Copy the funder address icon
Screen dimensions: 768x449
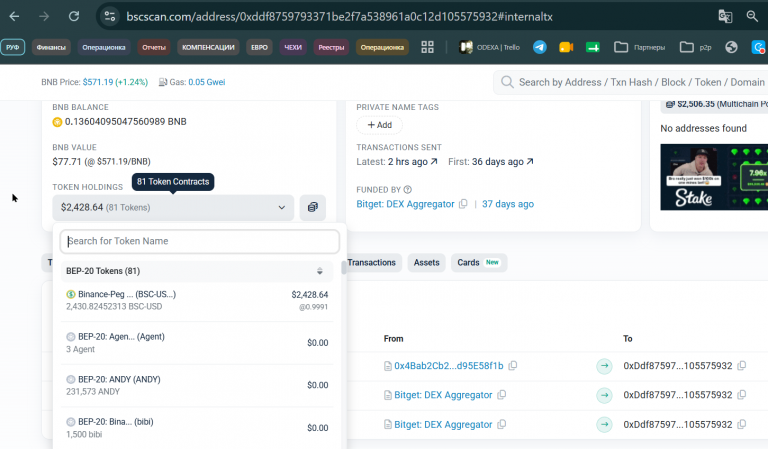tap(463, 204)
